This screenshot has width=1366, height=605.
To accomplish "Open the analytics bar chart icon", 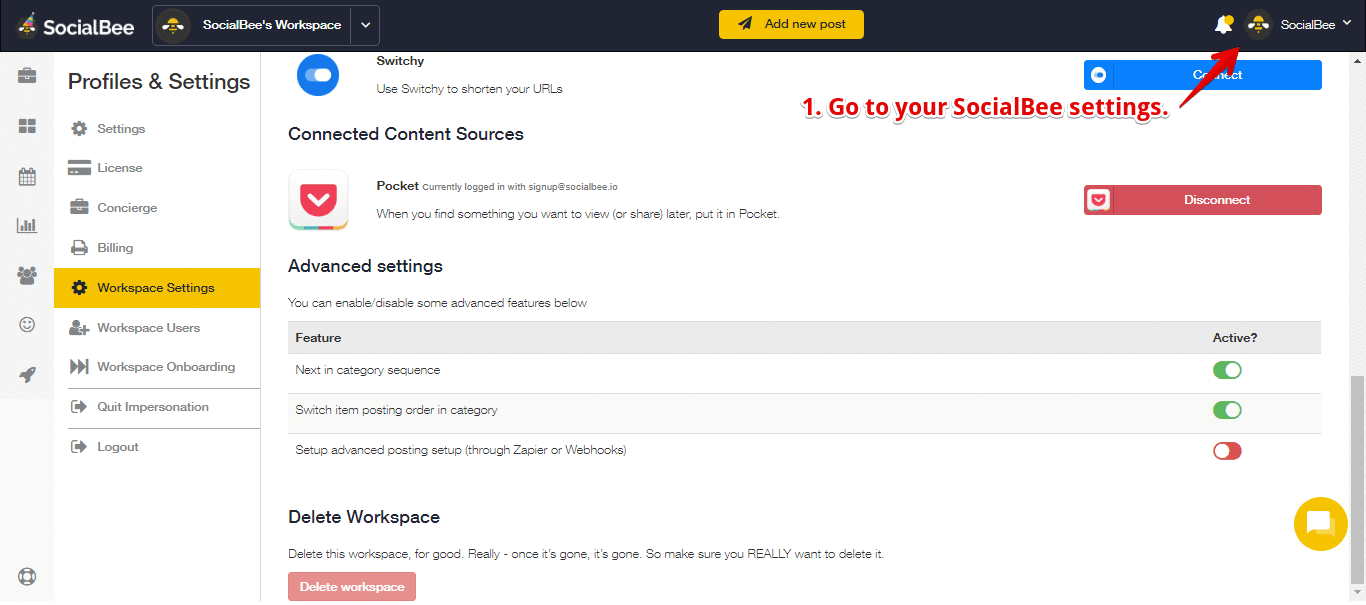I will pos(27,225).
